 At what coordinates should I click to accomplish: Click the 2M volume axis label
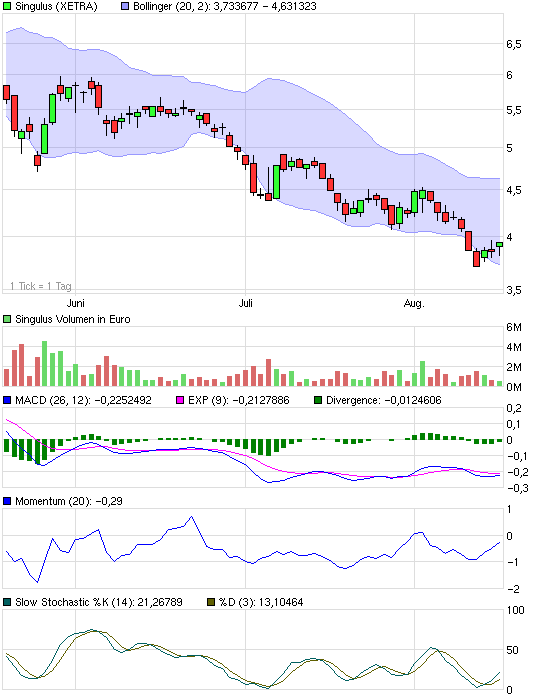point(513,367)
